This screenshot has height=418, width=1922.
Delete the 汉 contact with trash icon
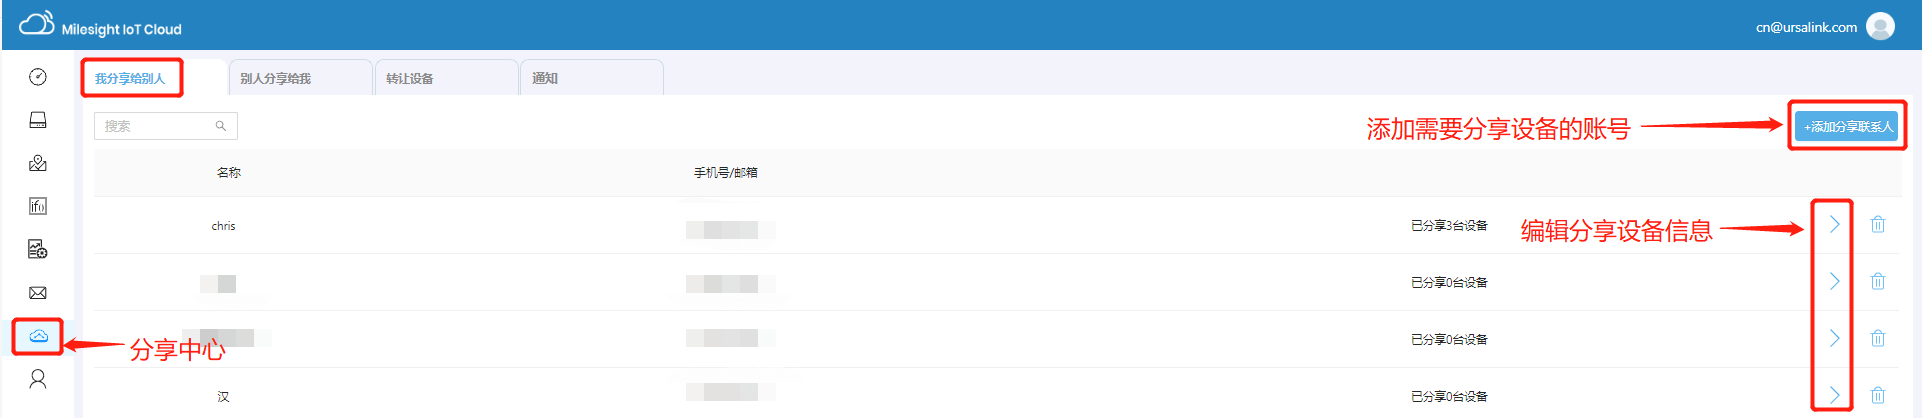(1878, 395)
